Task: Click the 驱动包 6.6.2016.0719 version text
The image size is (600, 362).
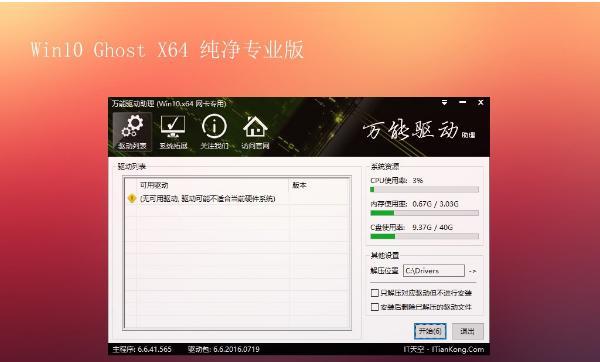Action: click(x=223, y=349)
